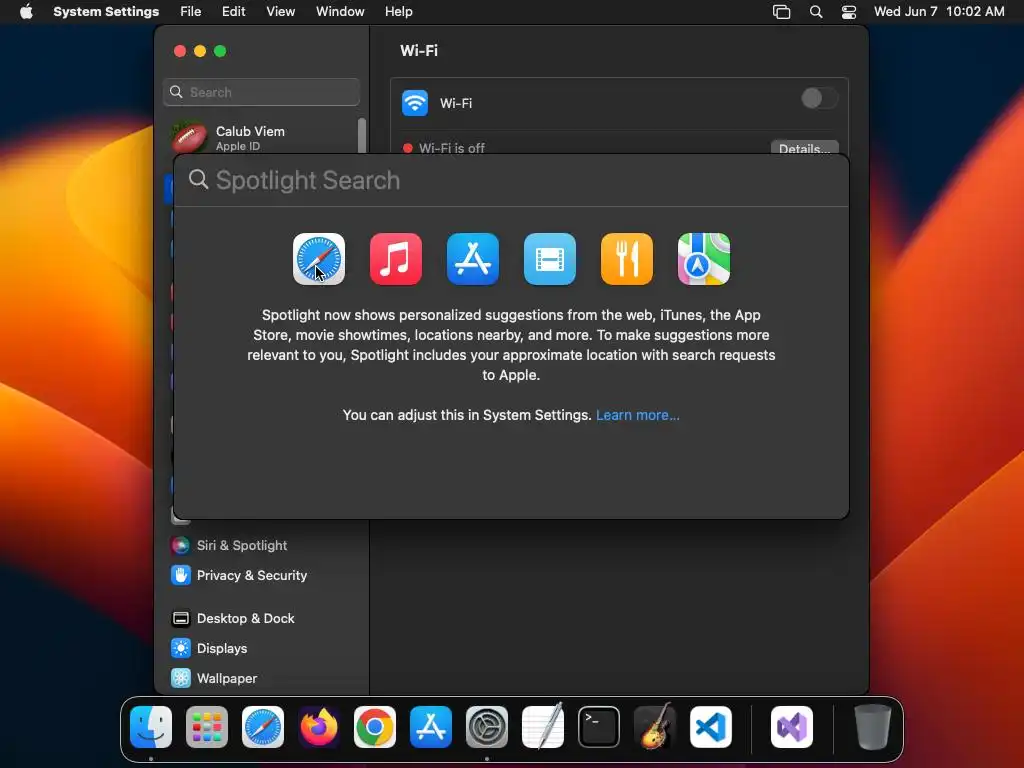The width and height of the screenshot is (1024, 768).
Task: Click the System Settings sidebar Search field
Action: [x=261, y=92]
